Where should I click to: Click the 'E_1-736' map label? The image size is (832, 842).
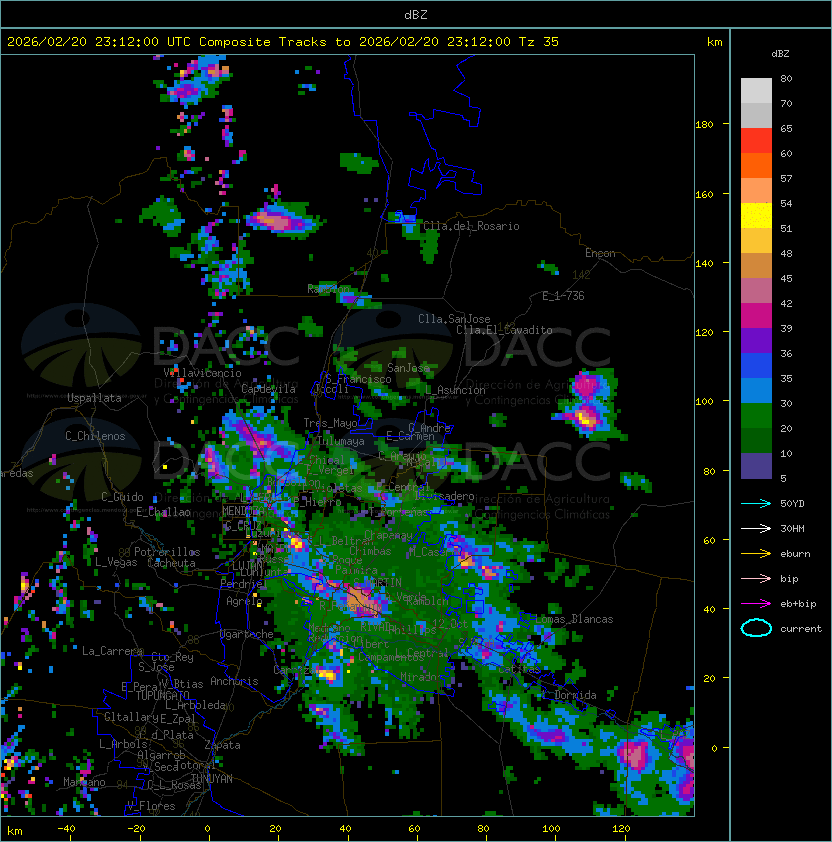pos(563,296)
